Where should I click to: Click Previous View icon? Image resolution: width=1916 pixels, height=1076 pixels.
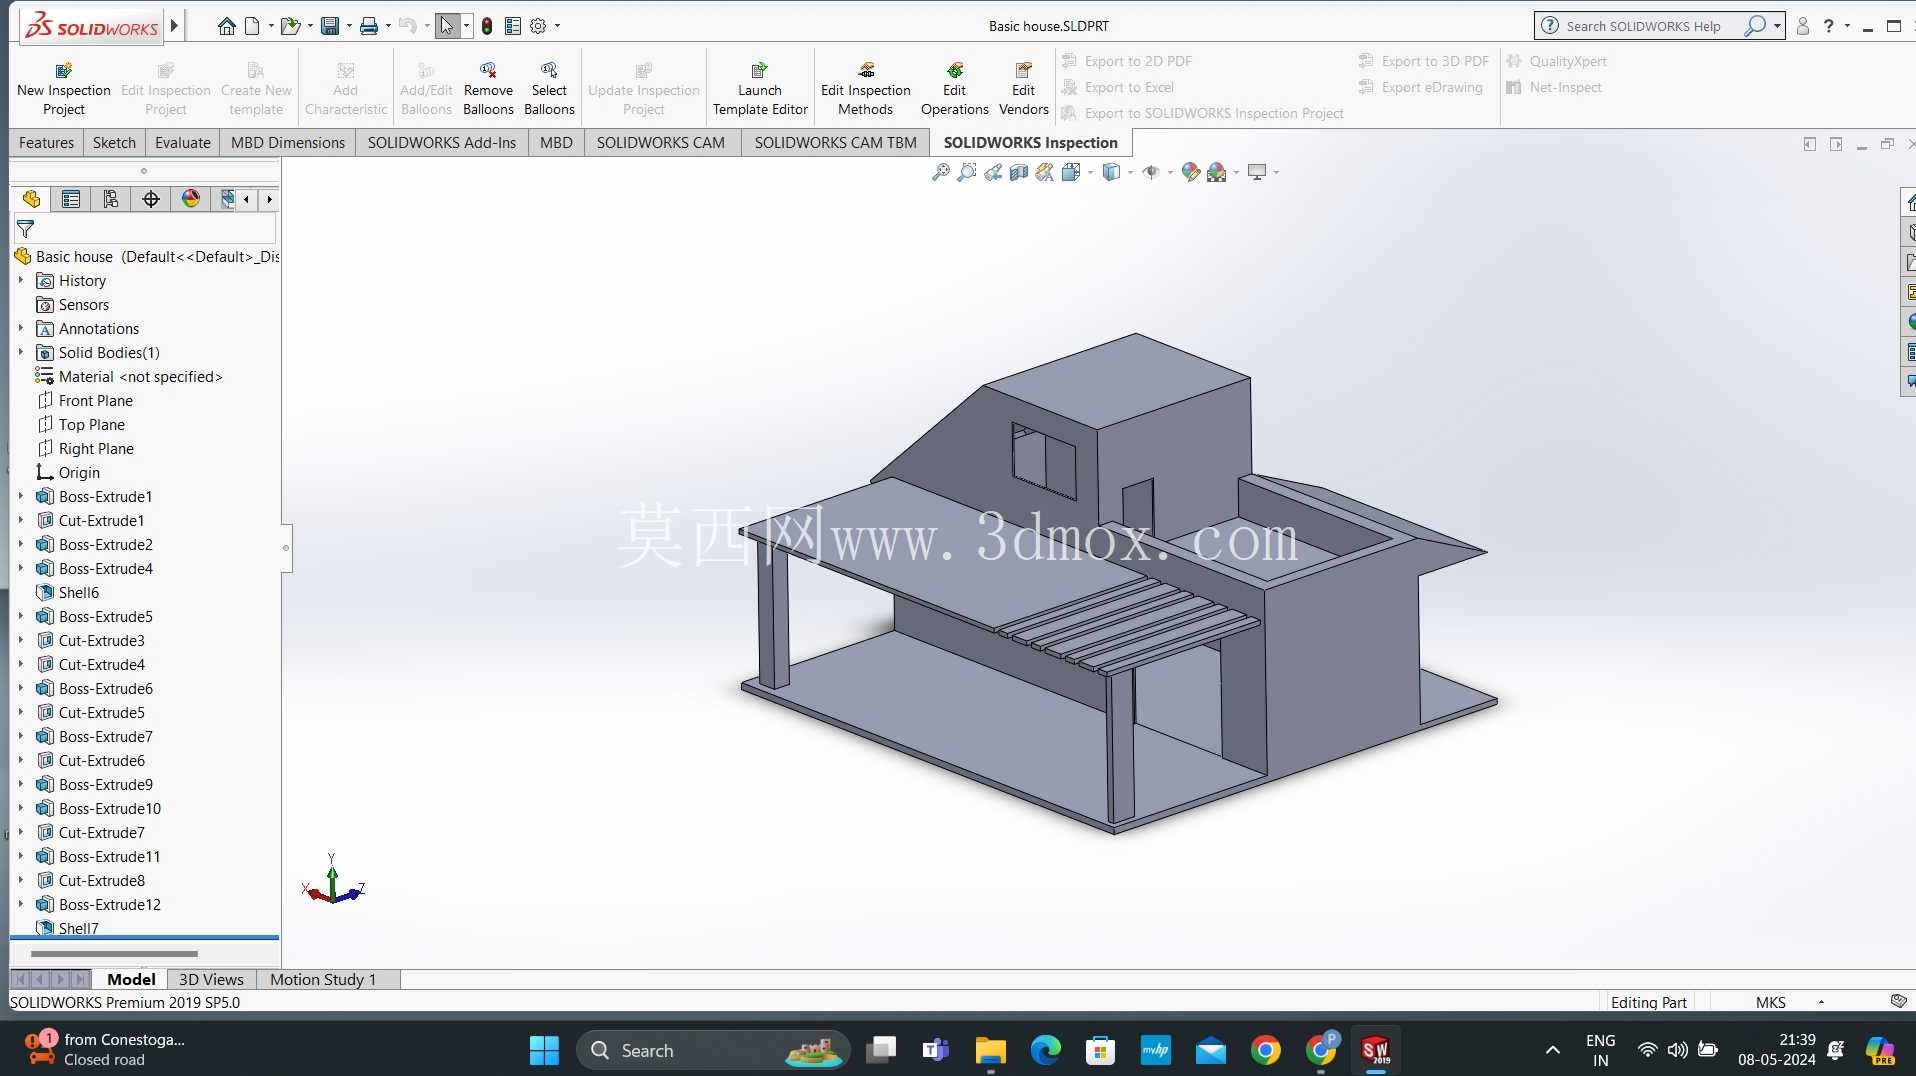click(x=993, y=172)
